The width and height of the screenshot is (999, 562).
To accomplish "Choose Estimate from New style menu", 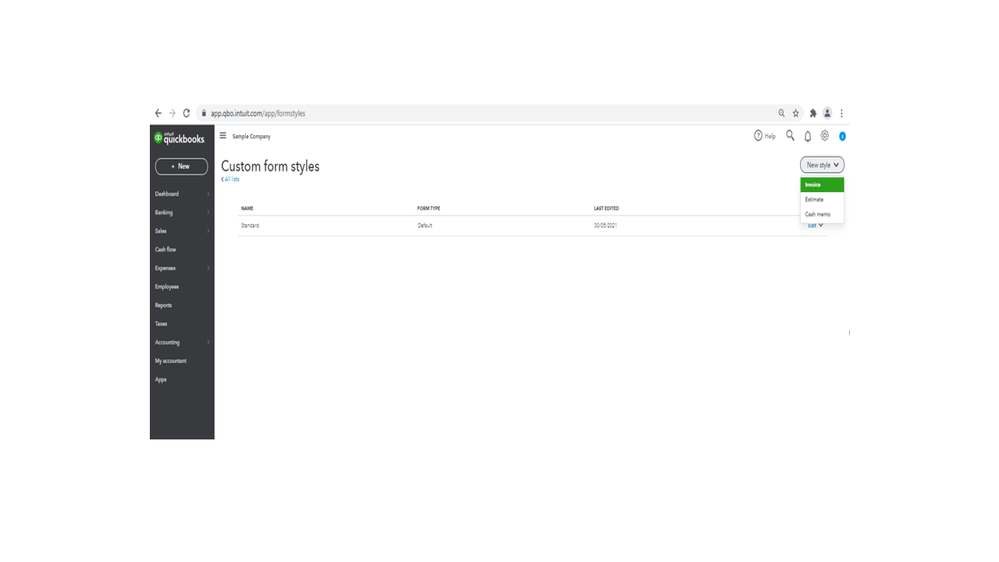I will coord(822,199).
